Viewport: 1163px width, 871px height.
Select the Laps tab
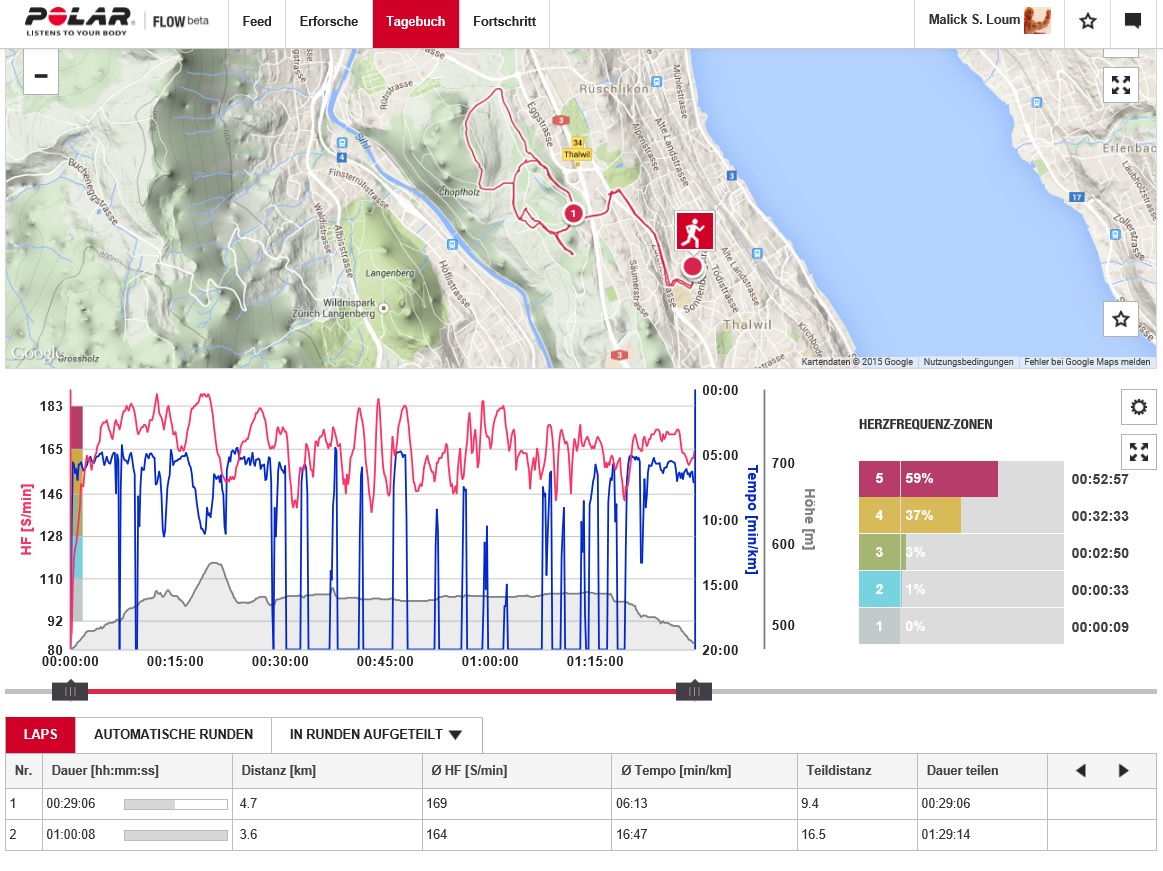pyautogui.click(x=41, y=735)
